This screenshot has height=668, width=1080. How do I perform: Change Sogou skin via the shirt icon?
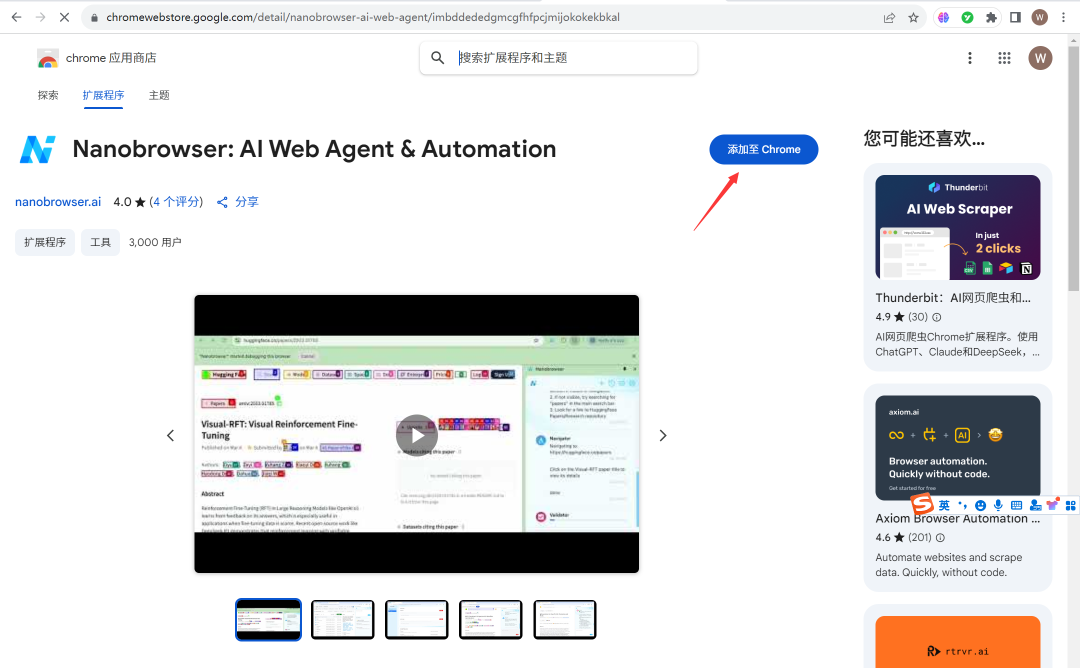[x=1051, y=505]
